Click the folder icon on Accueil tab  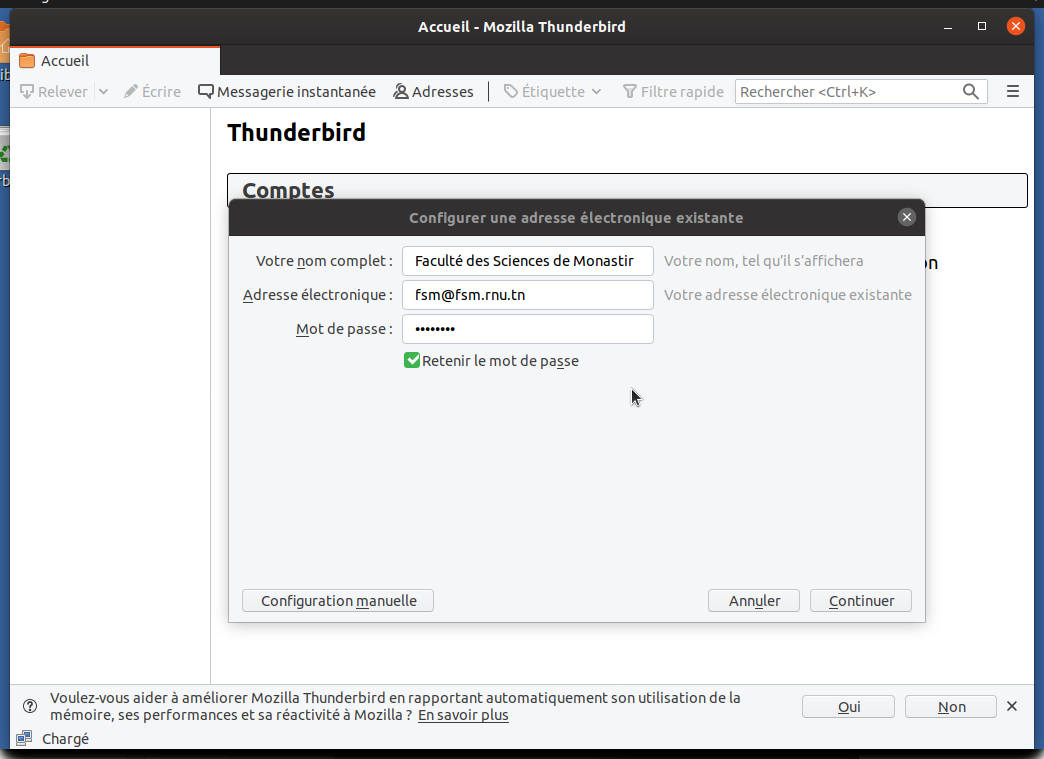pyautogui.click(x=27, y=61)
